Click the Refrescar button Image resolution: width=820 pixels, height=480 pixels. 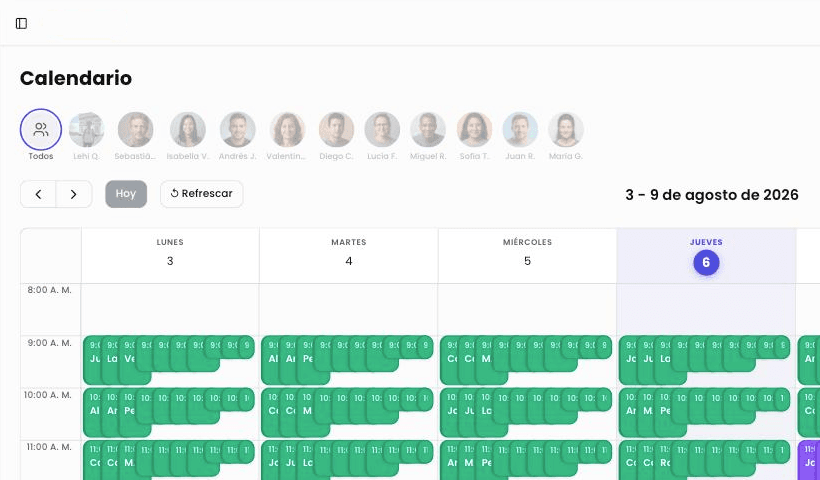coord(201,194)
